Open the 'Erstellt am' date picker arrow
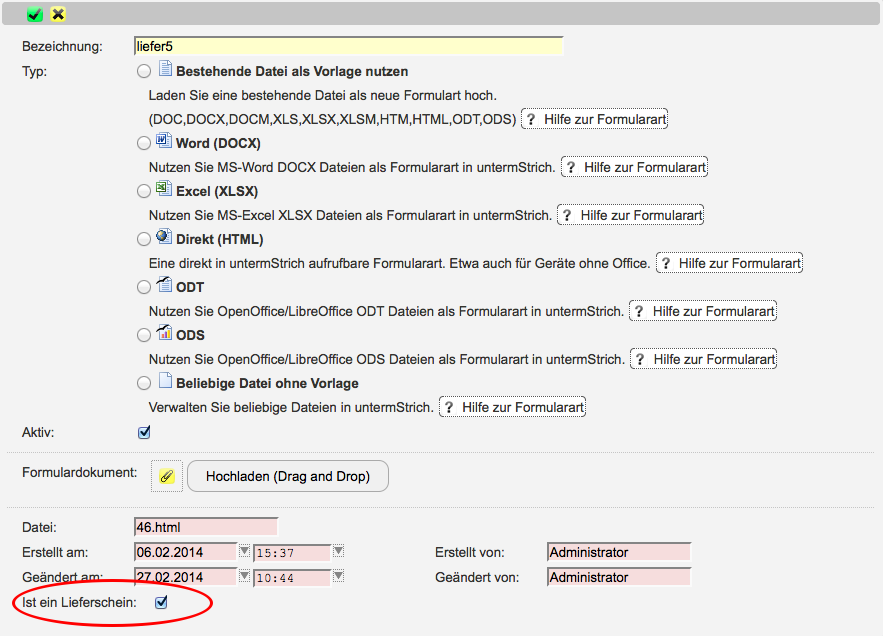Viewport: 883px width, 636px height. 244,551
